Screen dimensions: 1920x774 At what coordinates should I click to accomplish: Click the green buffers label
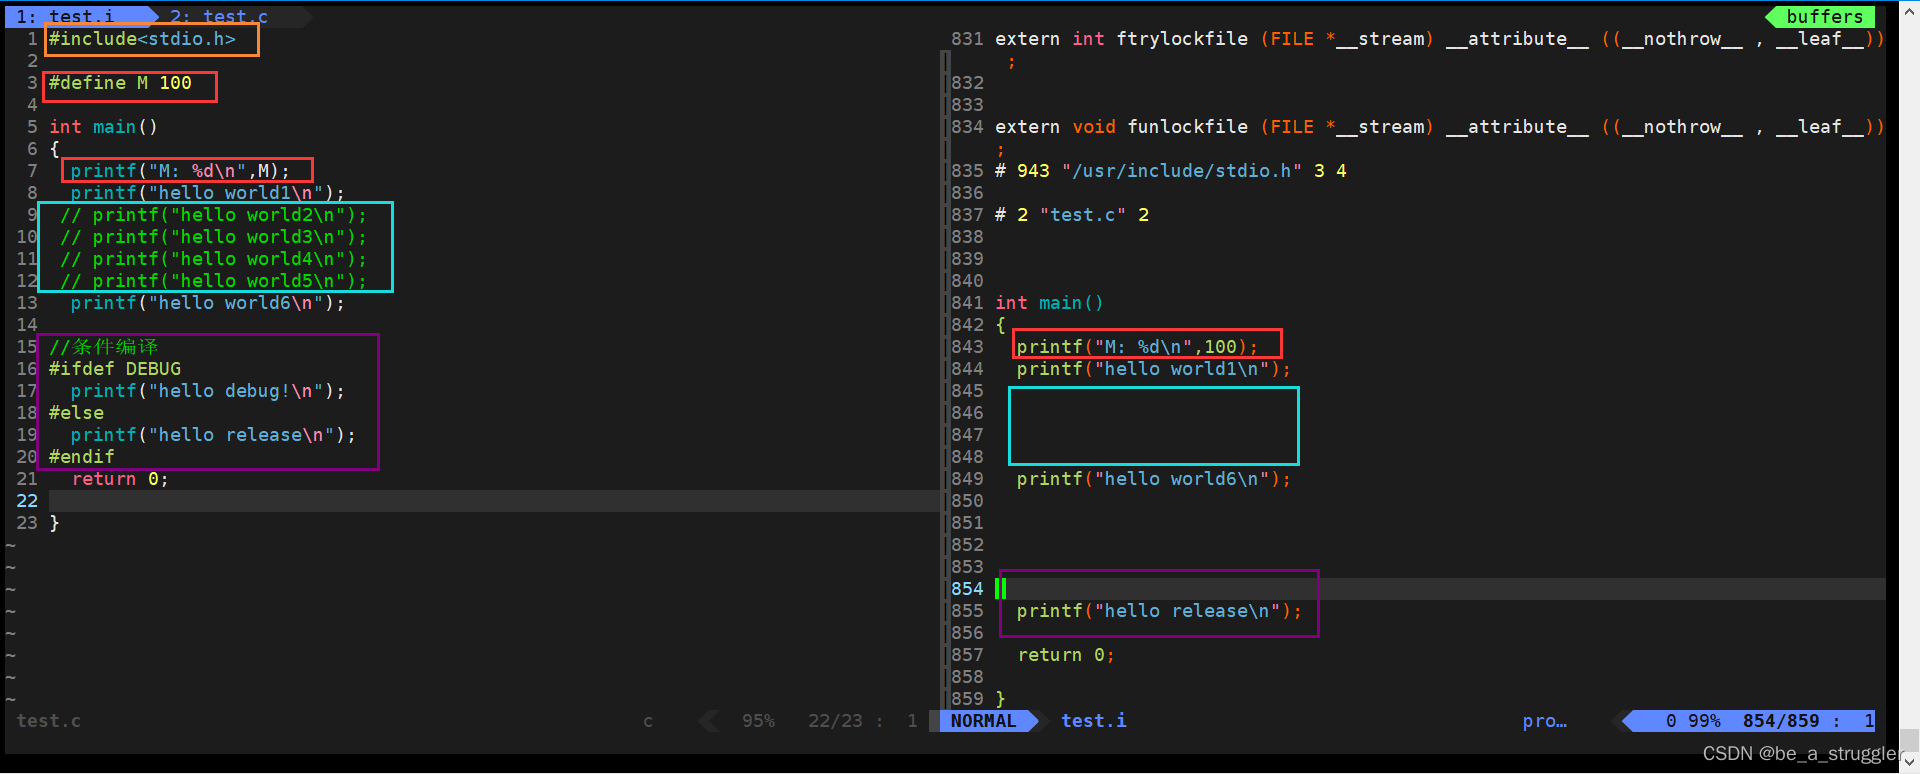point(1824,16)
